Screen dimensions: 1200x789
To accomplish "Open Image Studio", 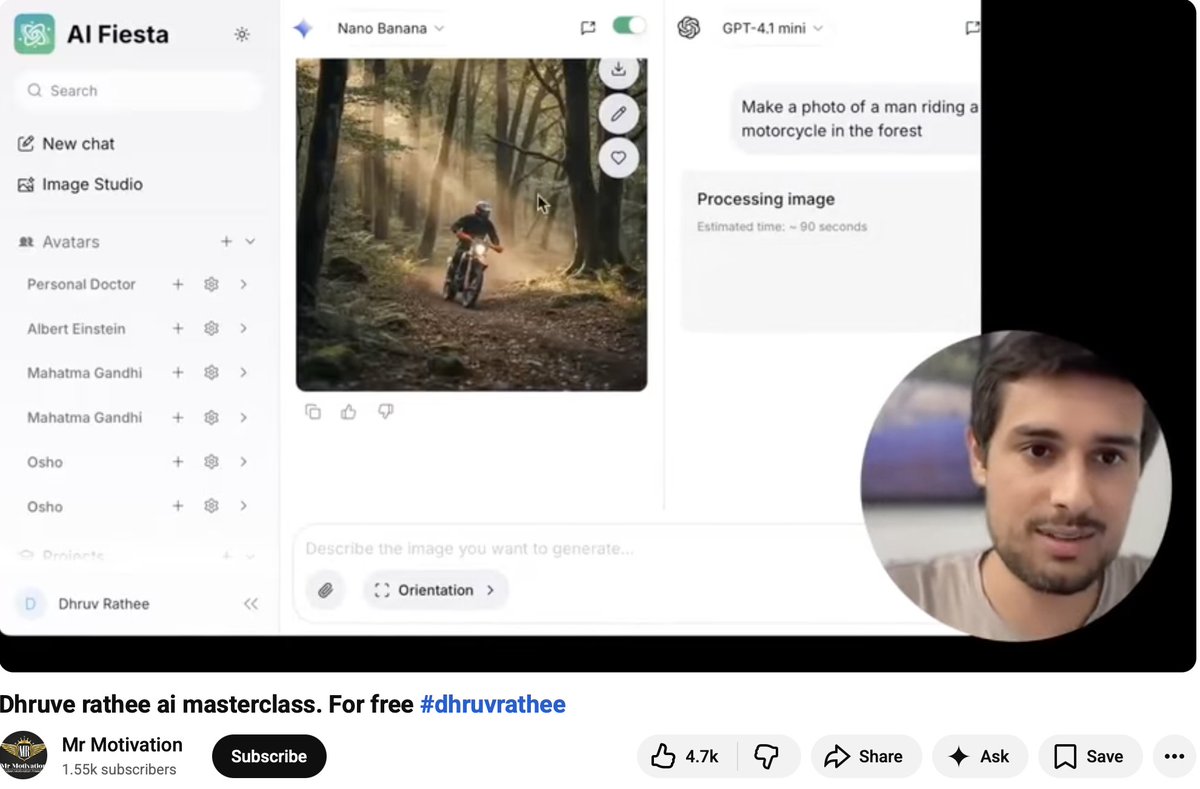I will click(x=80, y=185).
